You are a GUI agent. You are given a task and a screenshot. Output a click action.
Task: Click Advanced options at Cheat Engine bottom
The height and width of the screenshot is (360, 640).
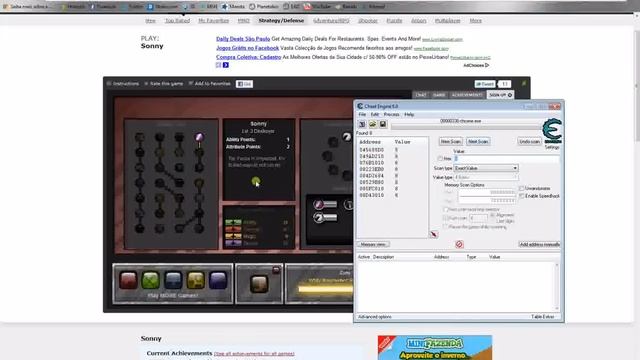[375, 317]
